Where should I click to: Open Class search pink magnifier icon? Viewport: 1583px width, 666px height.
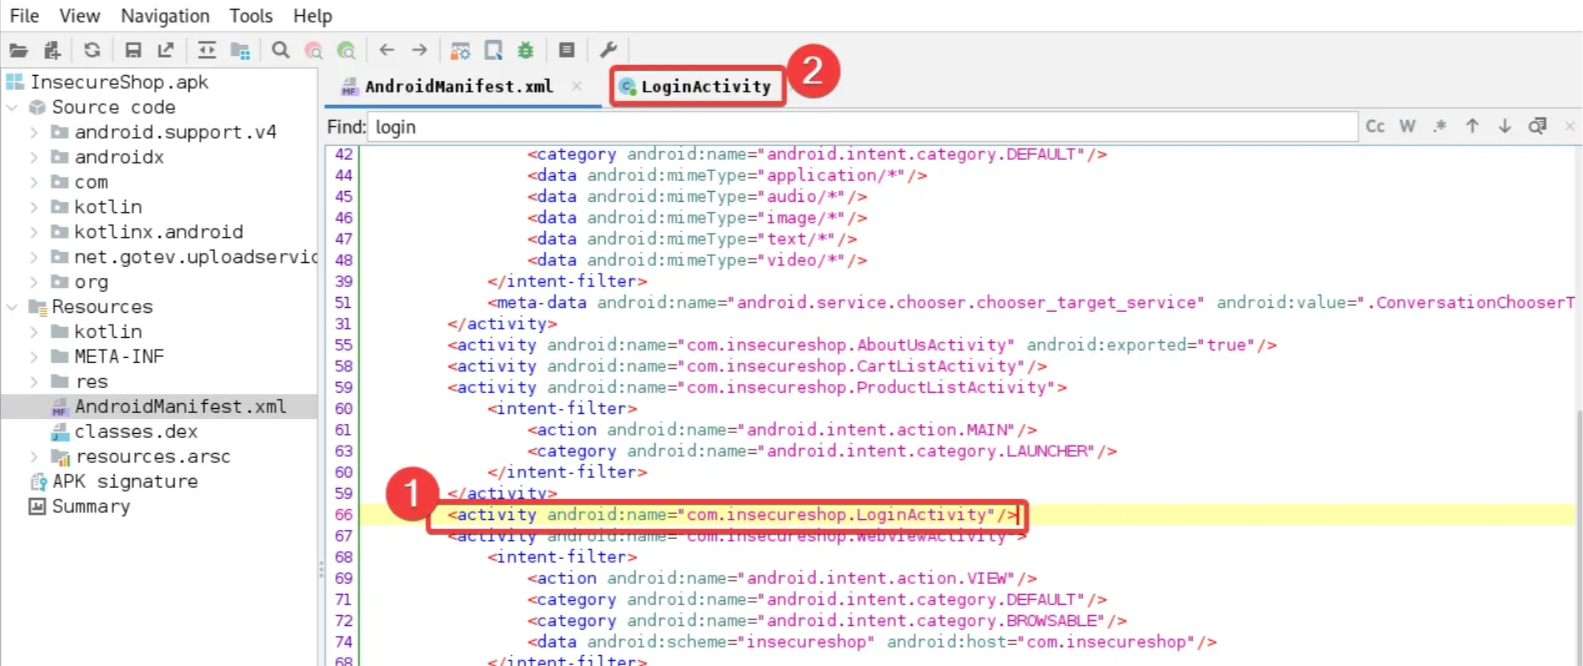314,50
